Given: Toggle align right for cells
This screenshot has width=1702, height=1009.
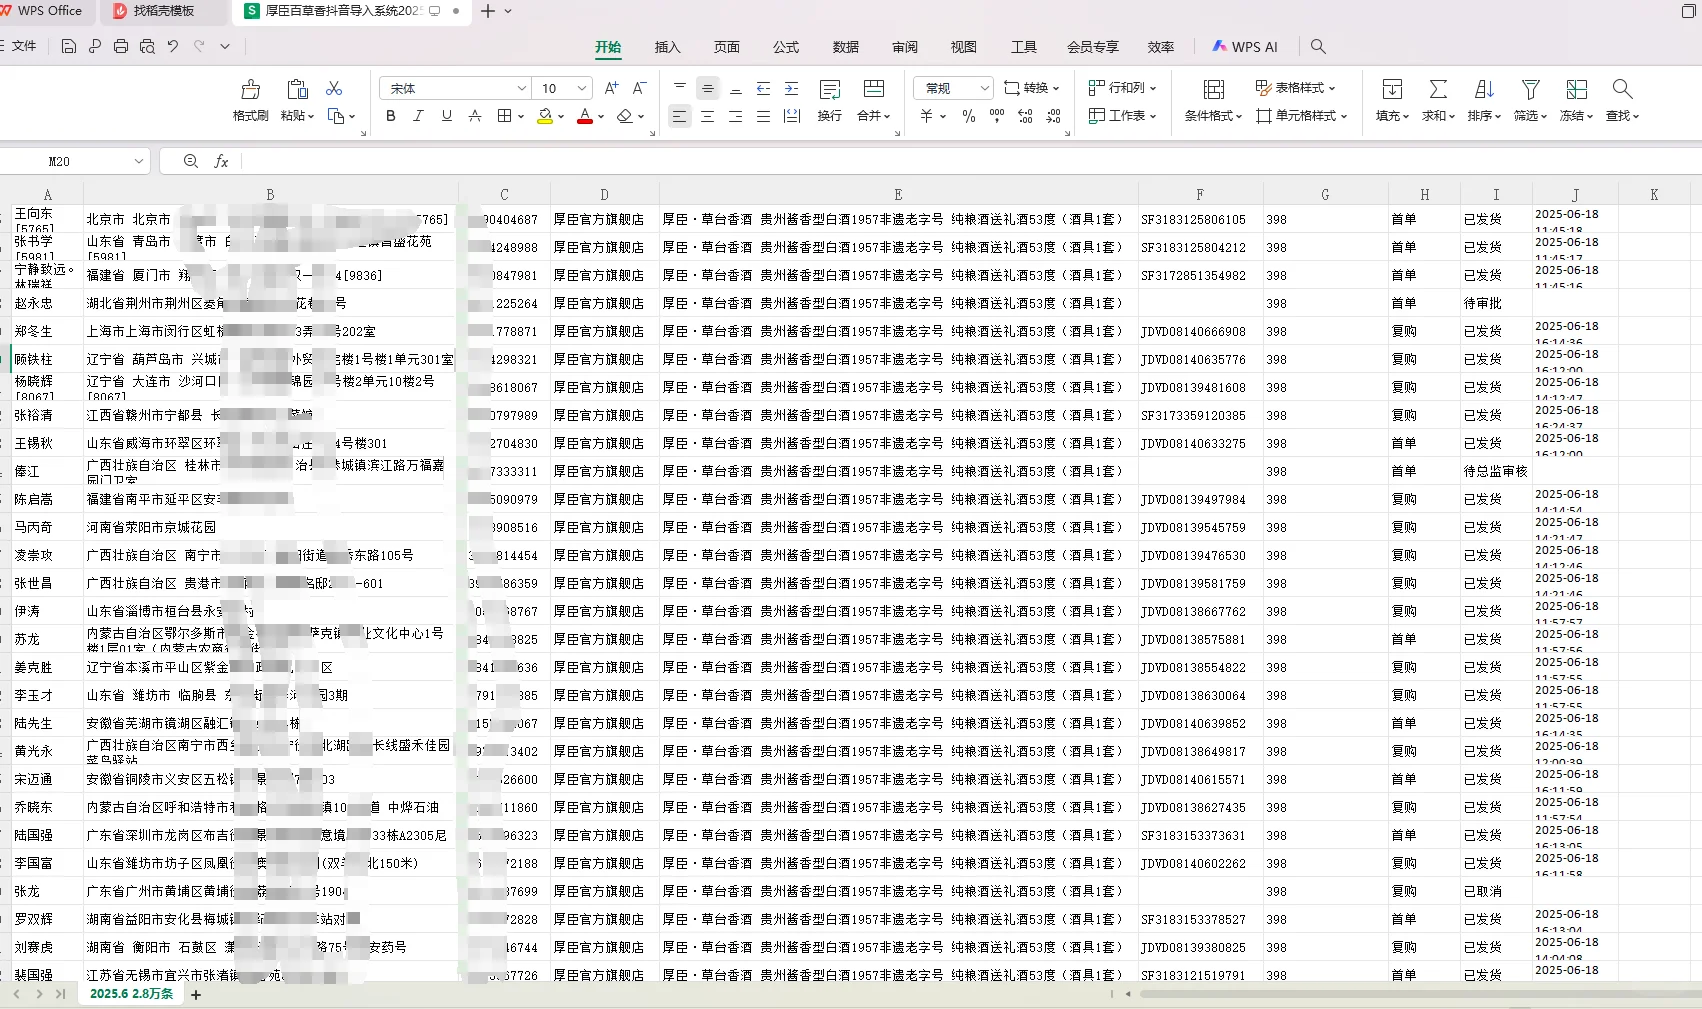Looking at the screenshot, I should click(735, 116).
